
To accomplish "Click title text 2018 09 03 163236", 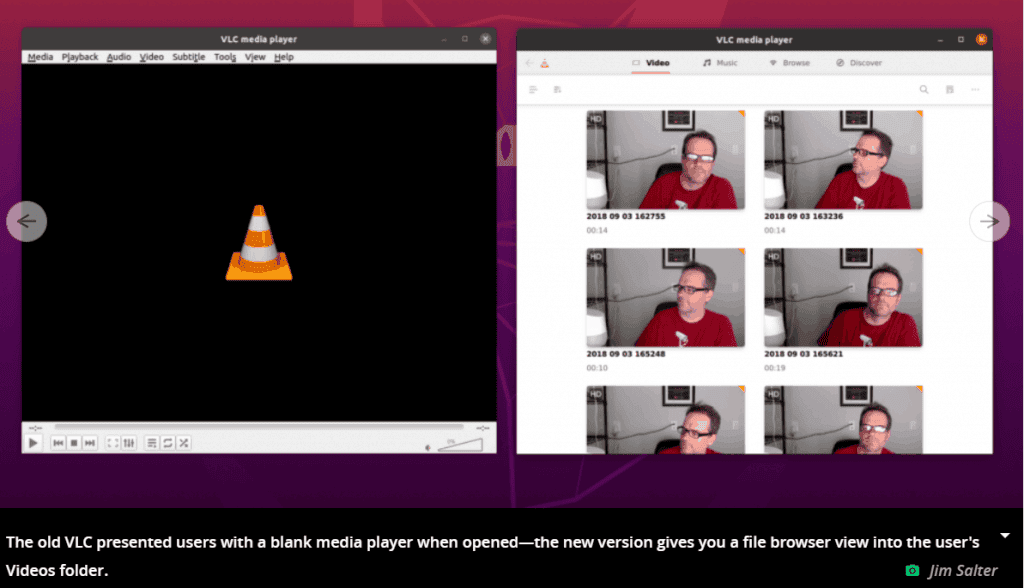I will click(x=803, y=216).
